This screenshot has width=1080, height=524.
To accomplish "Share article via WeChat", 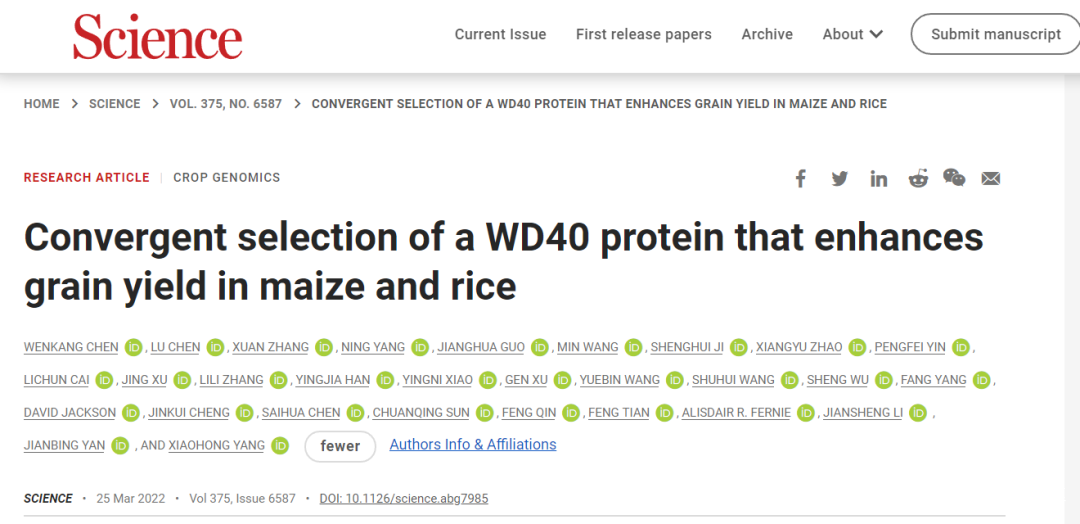I will 954,178.
